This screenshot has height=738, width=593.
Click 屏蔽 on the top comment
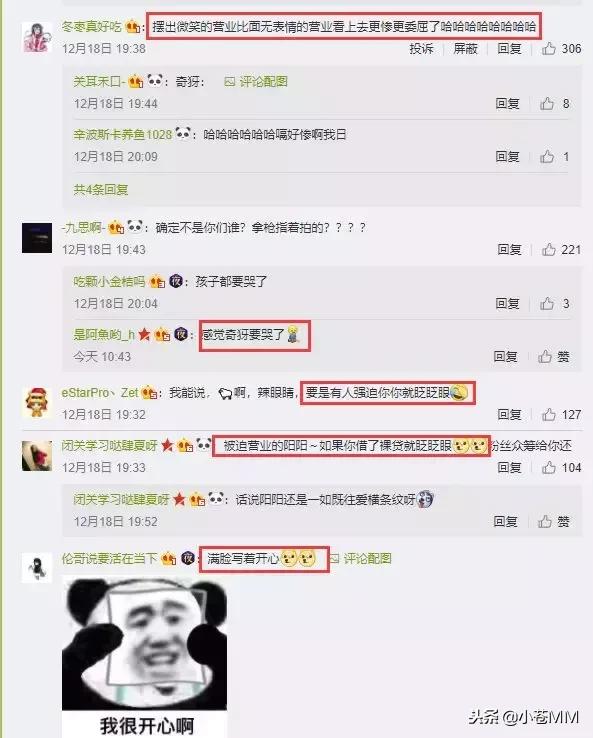coord(465,48)
